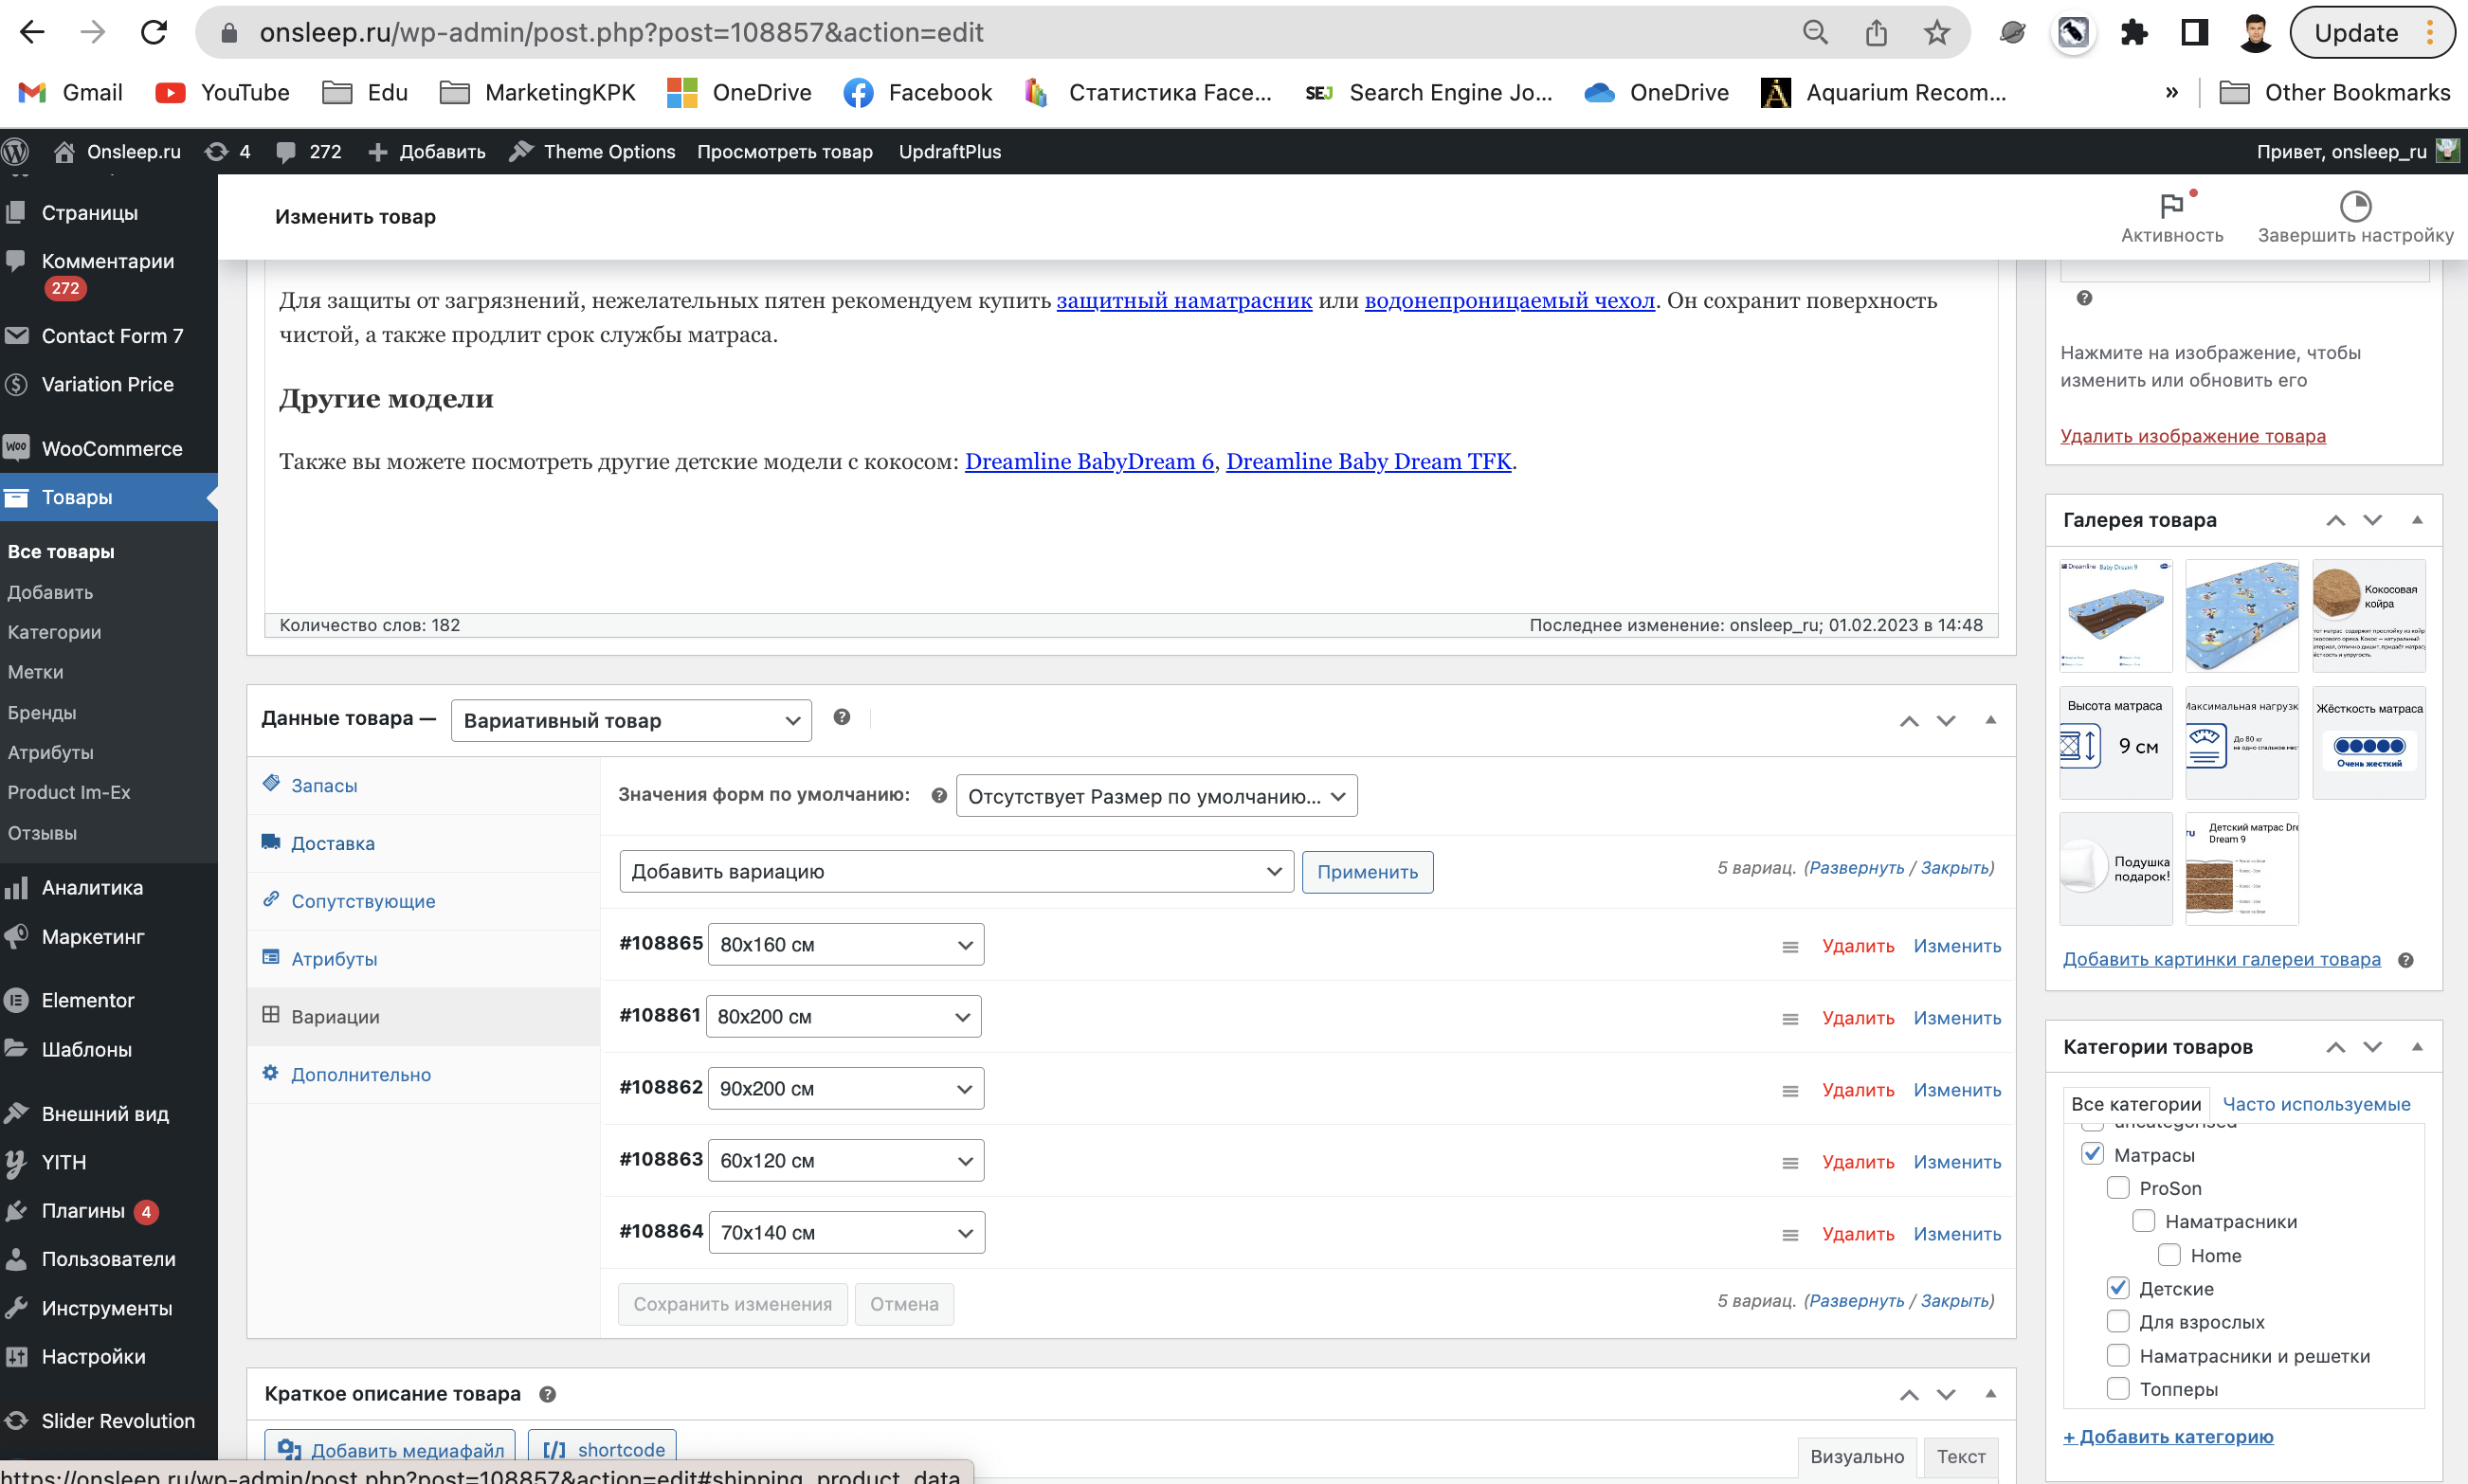Open Elementor in the sidebar

click(109, 1000)
